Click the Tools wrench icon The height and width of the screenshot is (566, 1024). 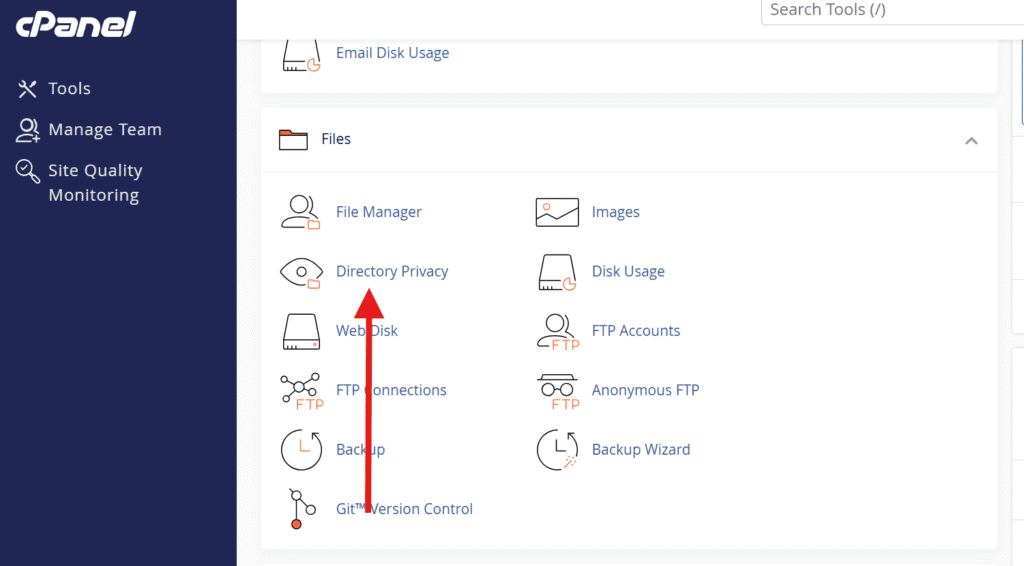(27, 89)
